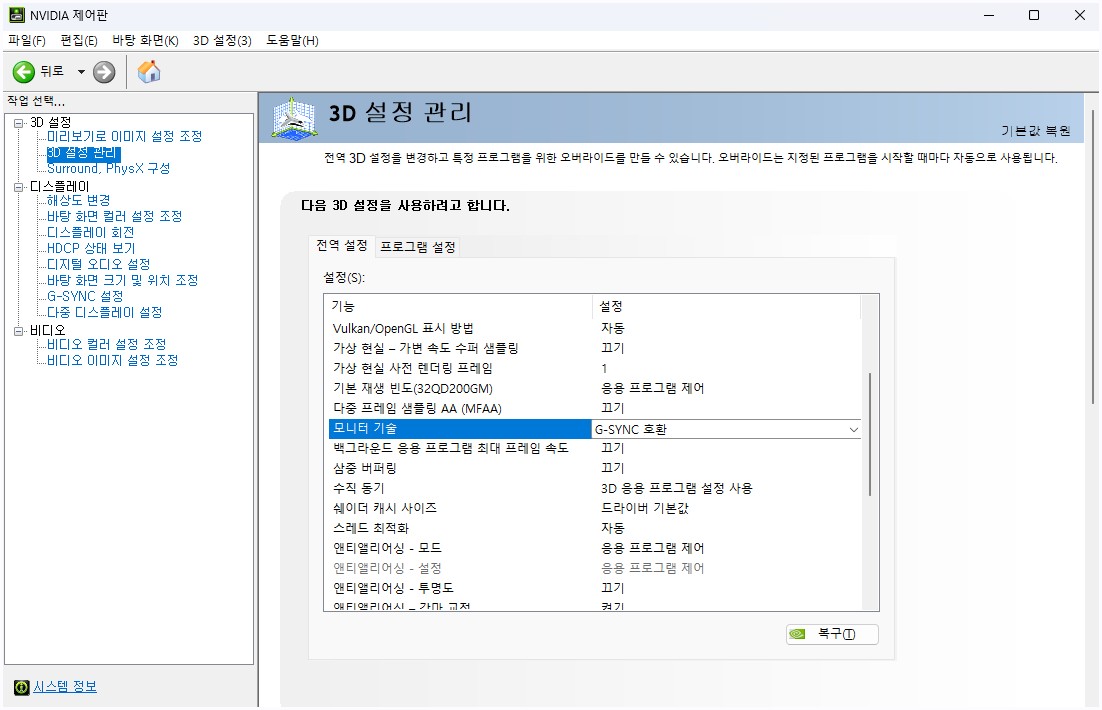Select 가상 현실 – 가변 속도 수퍼 샘플링 row
Screen dimensions: 1102x710
click(595, 348)
